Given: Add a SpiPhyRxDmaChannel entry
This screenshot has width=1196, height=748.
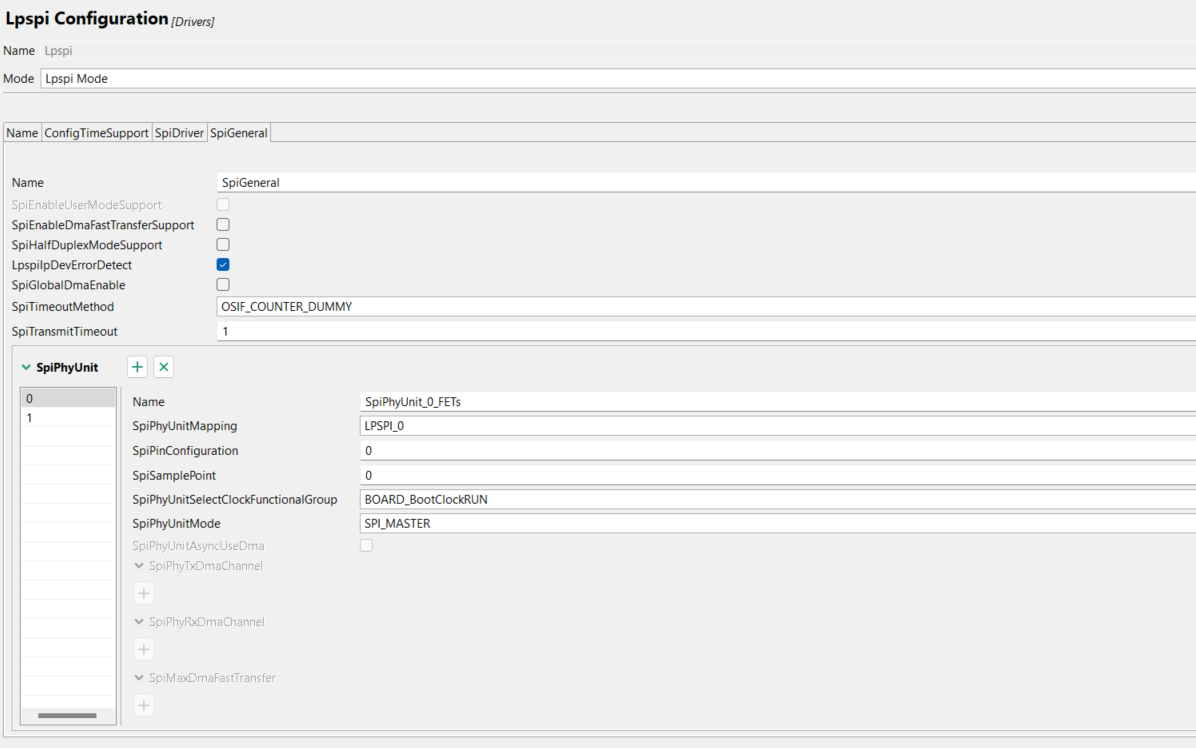Looking at the screenshot, I should [143, 649].
